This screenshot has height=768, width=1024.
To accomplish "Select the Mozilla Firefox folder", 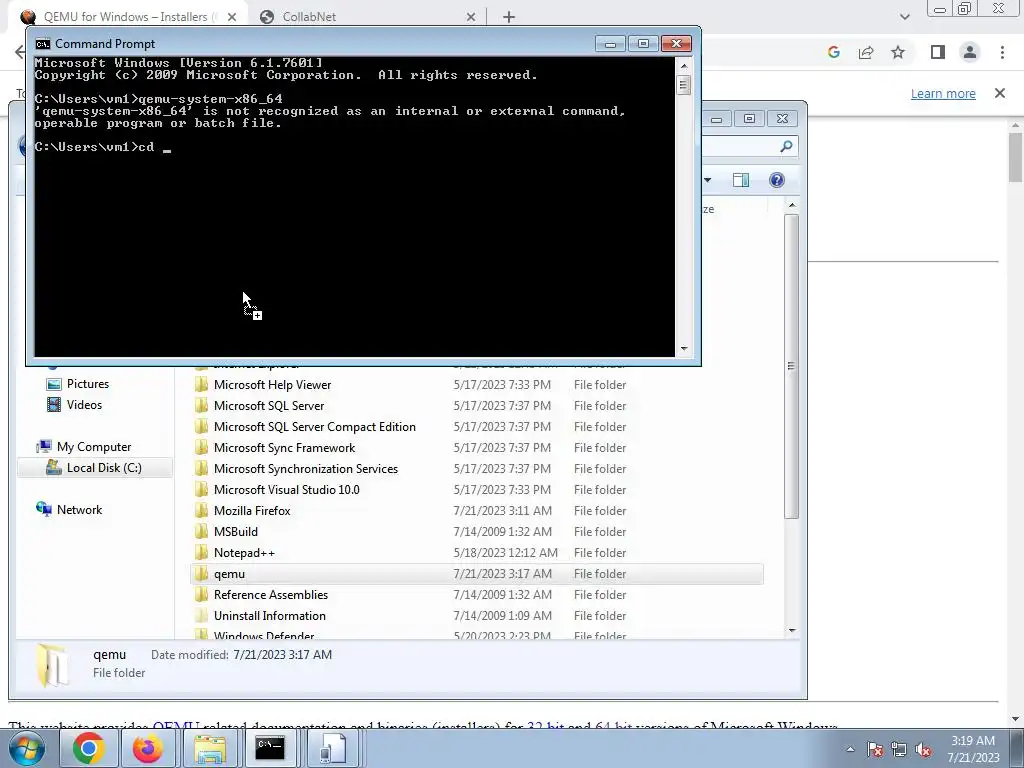I will coord(252,511).
